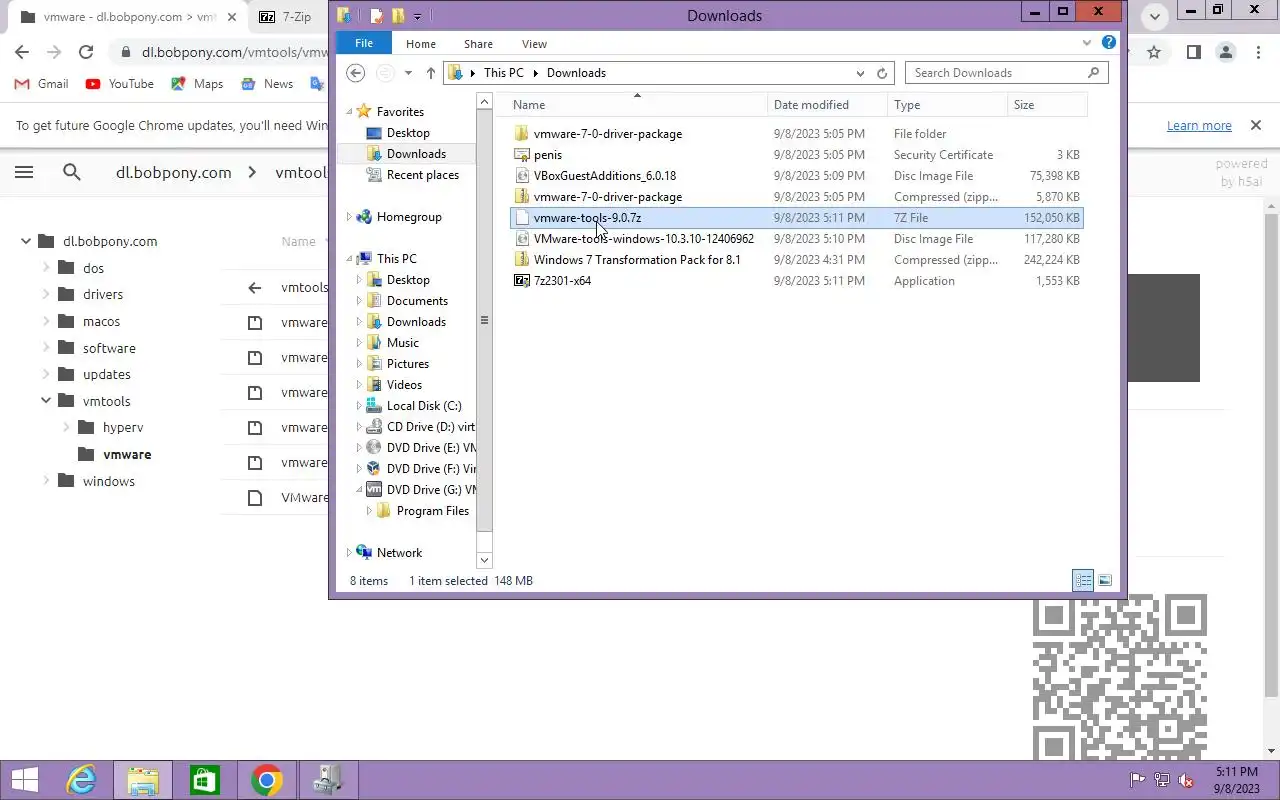Switch to Large icons view in status bar
The image size is (1280, 800).
(1105, 580)
